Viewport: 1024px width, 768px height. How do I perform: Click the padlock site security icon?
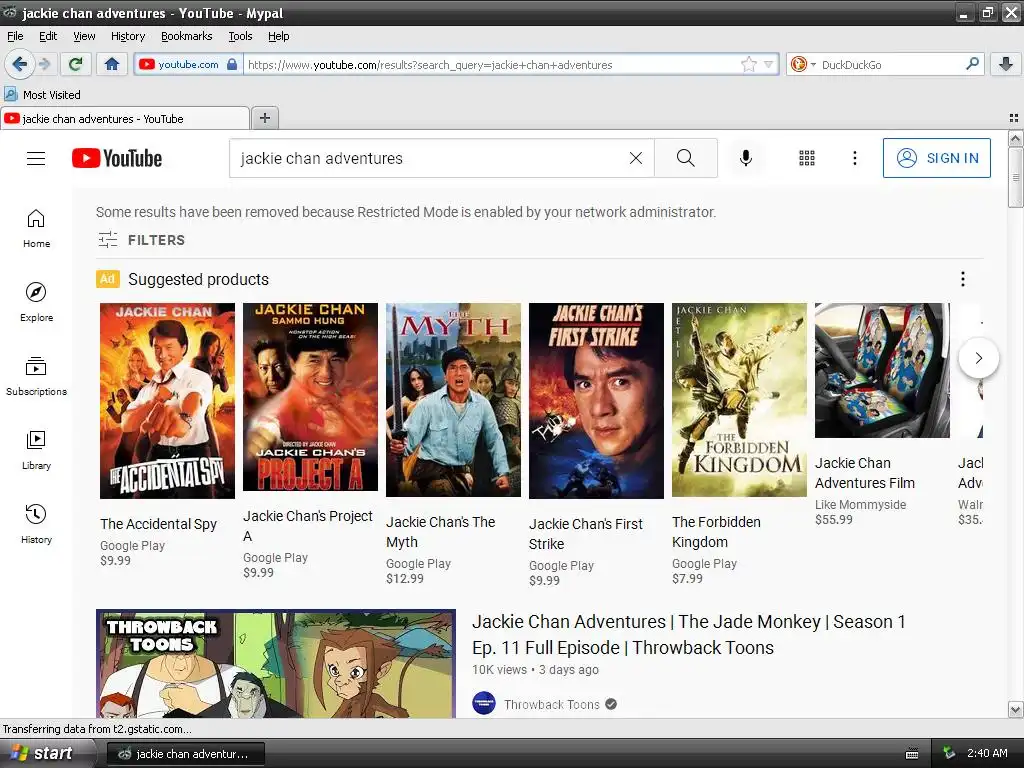pos(232,64)
